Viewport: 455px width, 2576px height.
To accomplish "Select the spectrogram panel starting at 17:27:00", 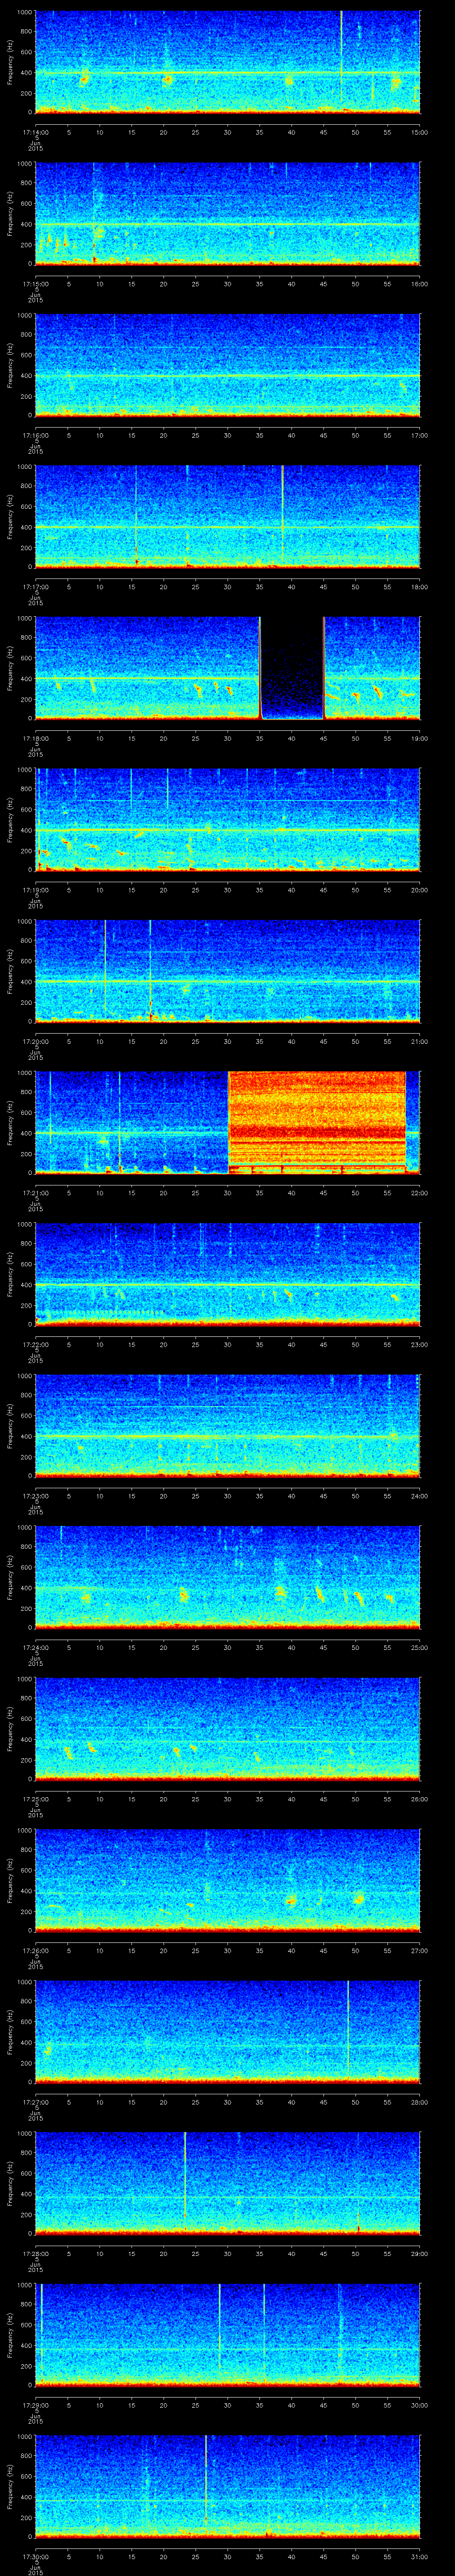I will point(228,2032).
